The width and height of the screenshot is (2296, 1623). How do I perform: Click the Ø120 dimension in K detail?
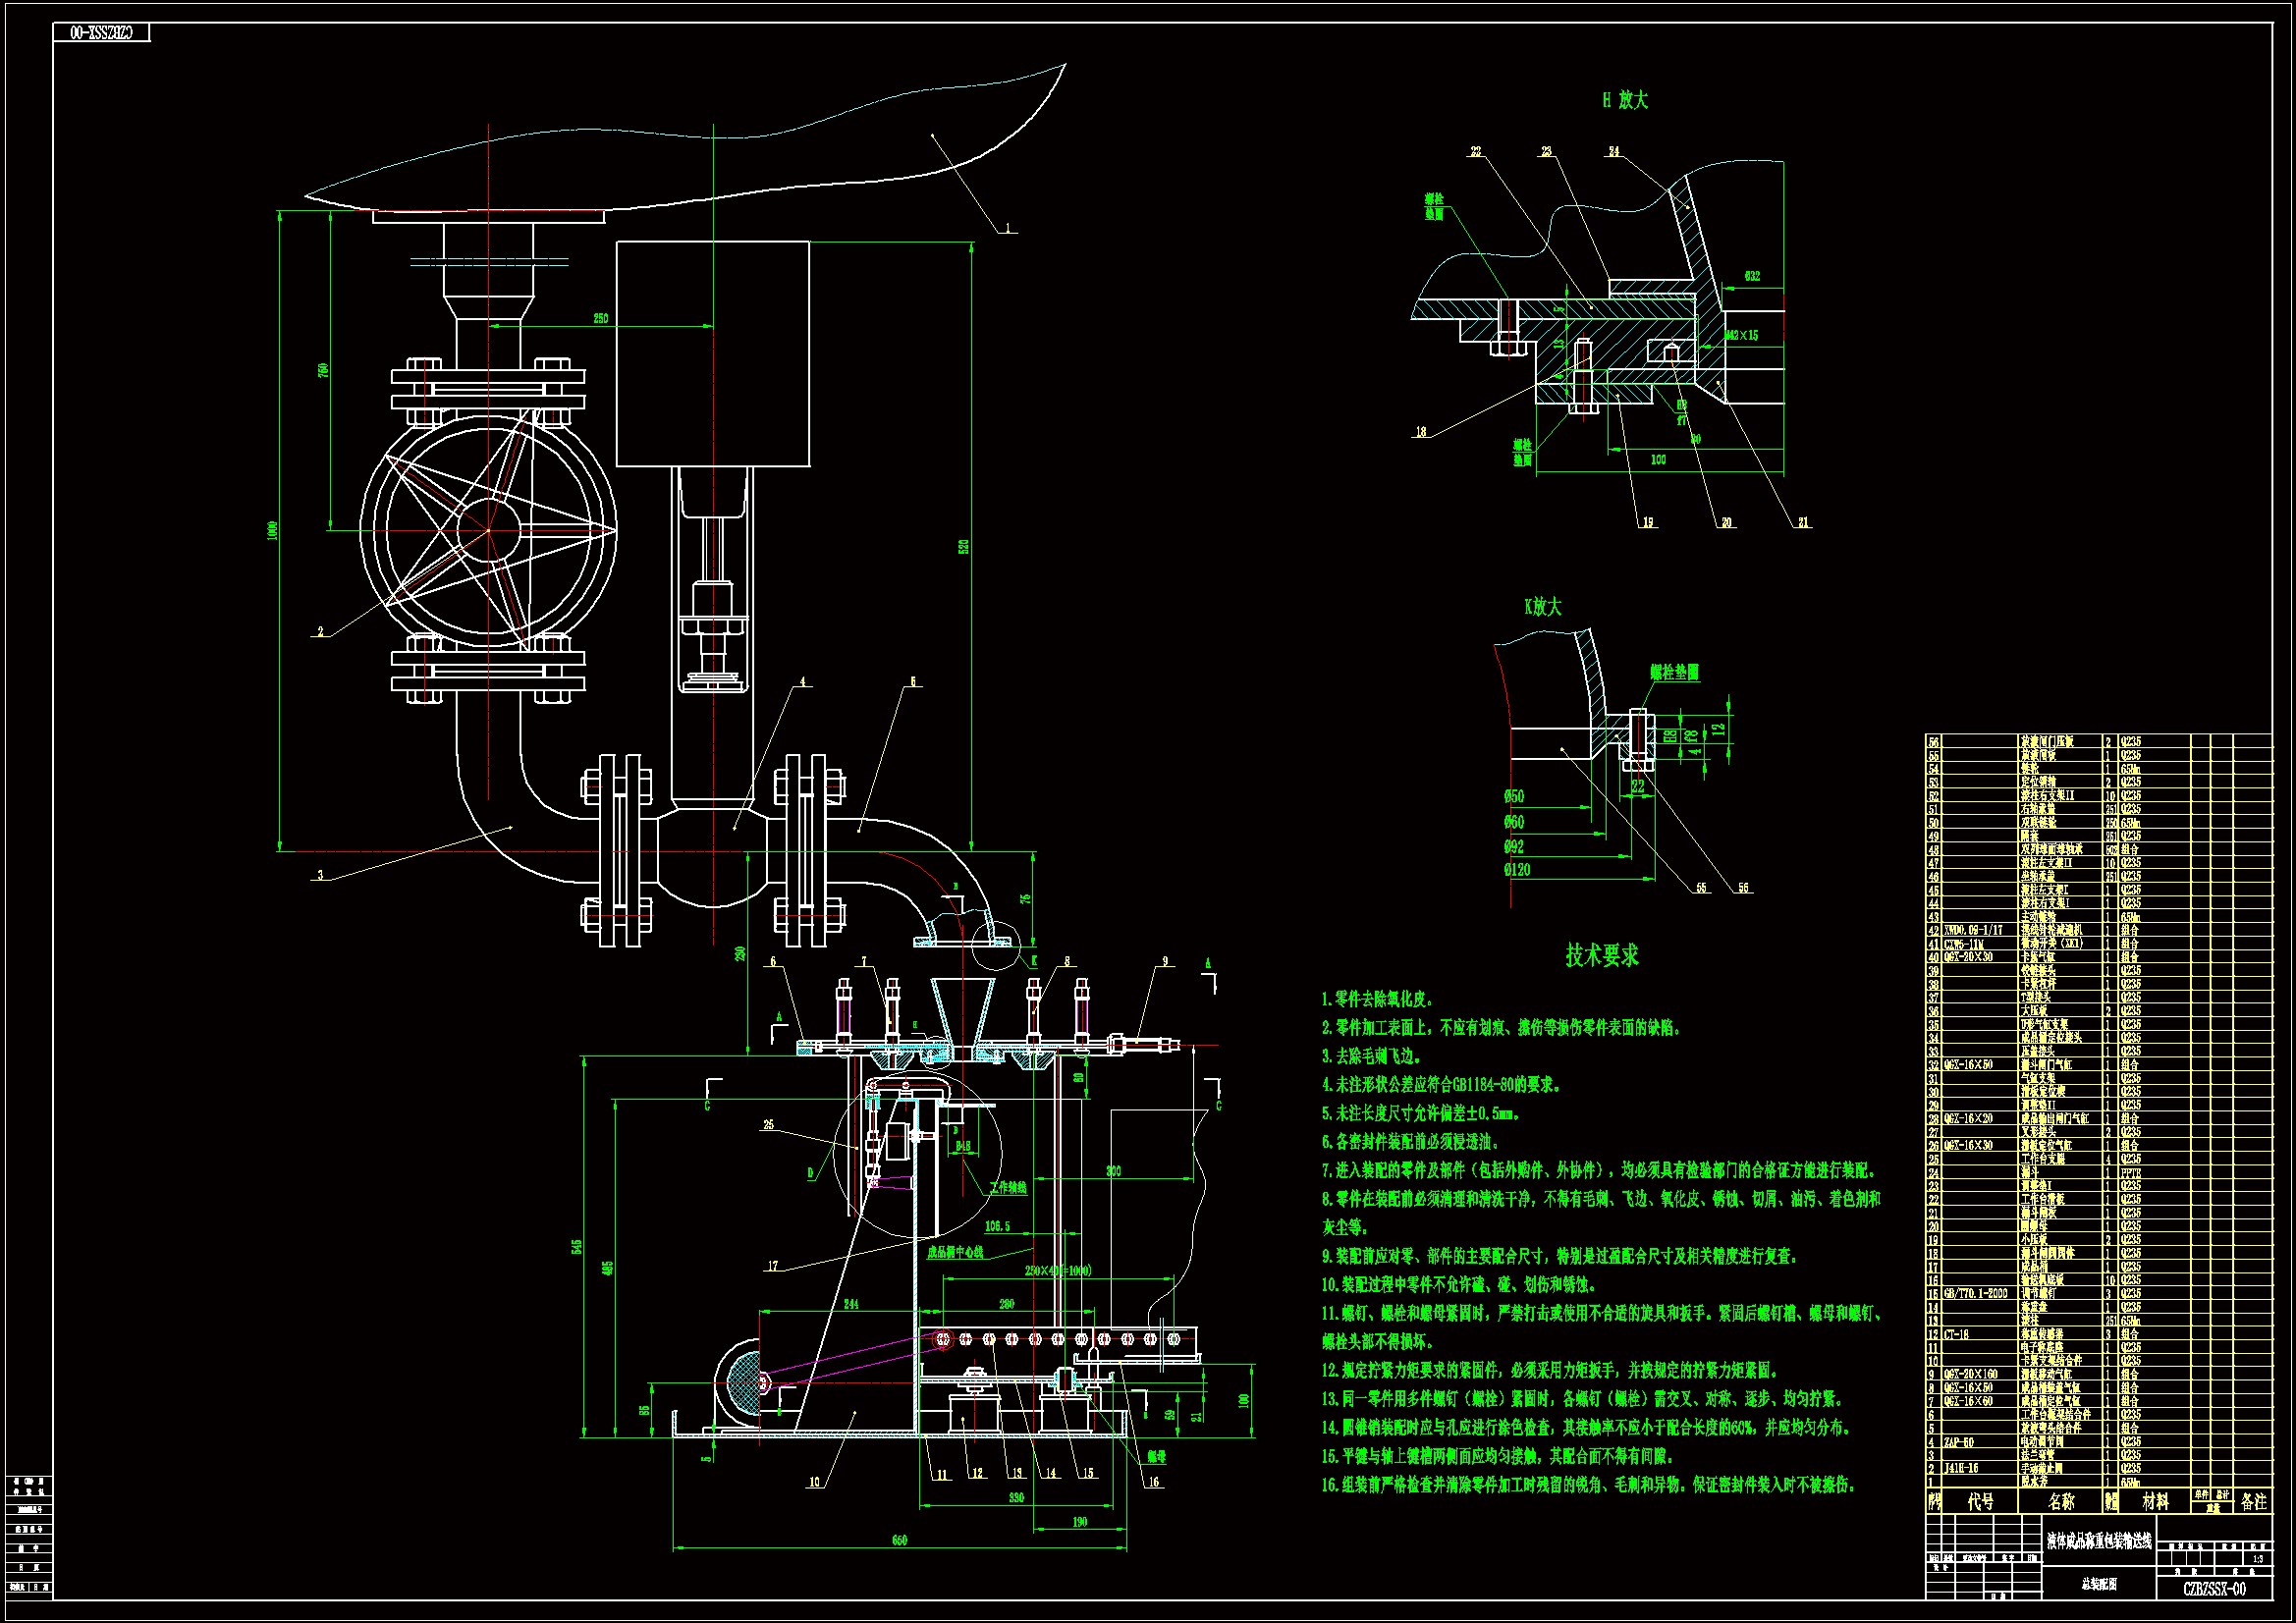point(1517,870)
